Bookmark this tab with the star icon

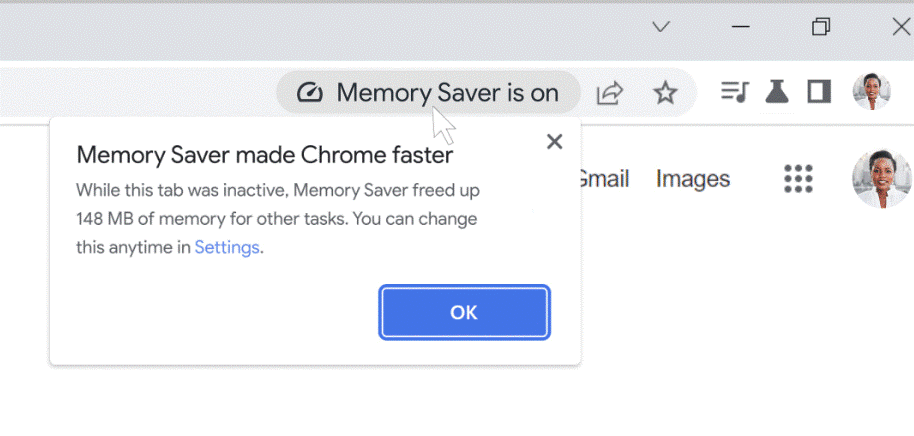(665, 93)
